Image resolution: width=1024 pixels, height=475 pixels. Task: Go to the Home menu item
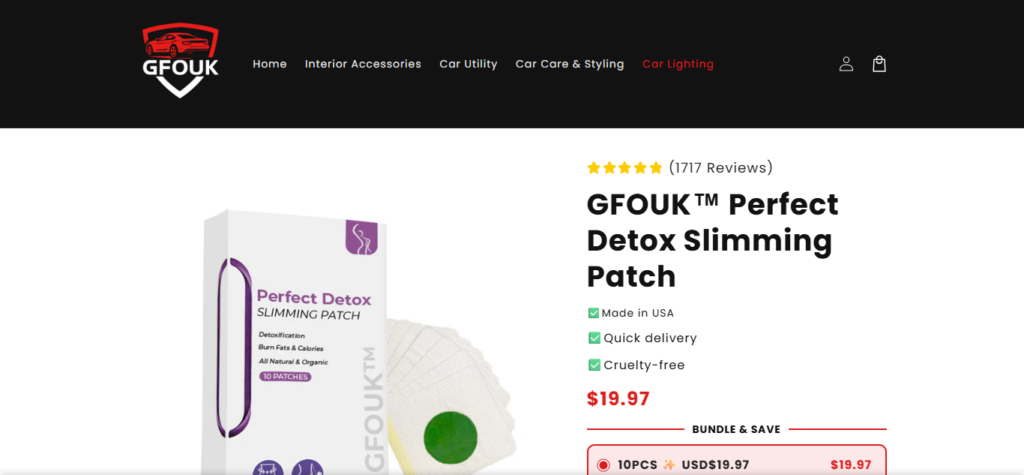tap(270, 64)
